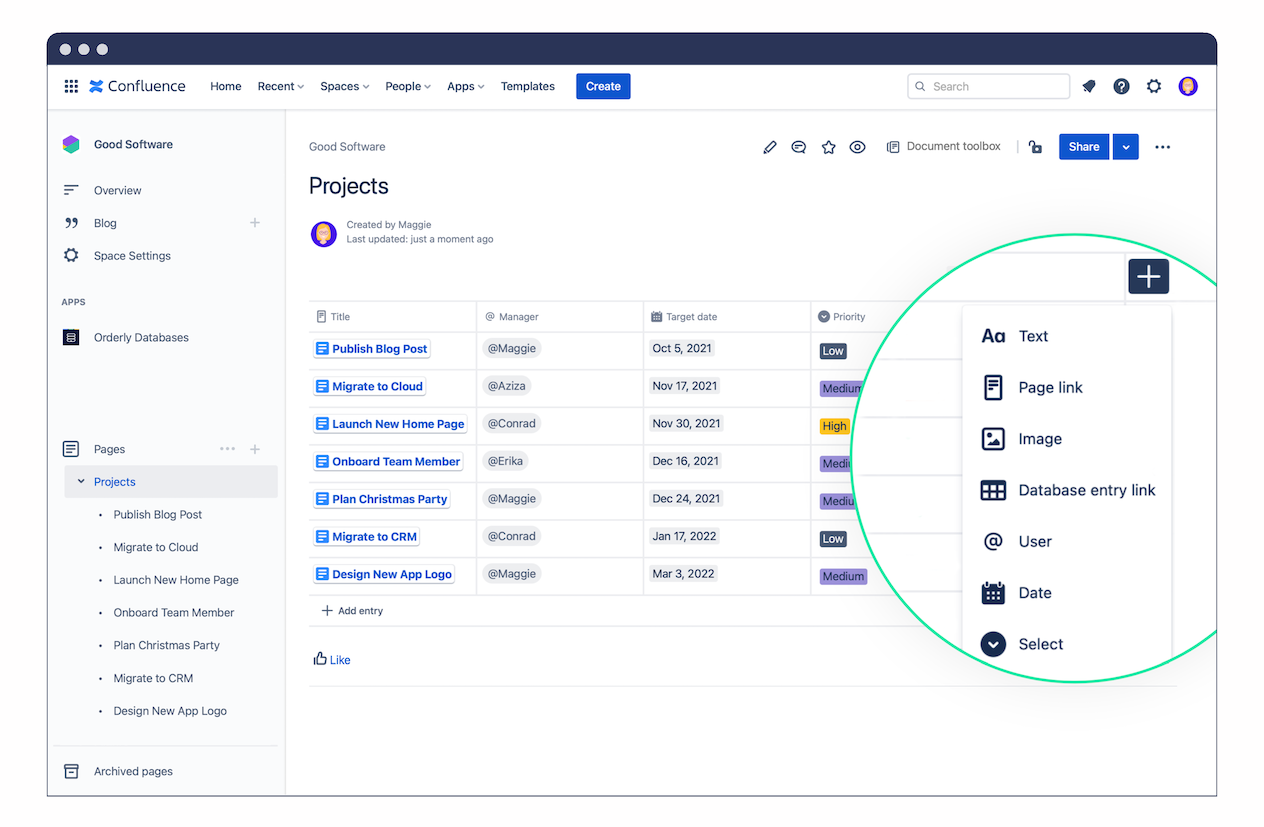This screenshot has height=827, width=1264.
Task: Click the large plus add-column button
Action: coord(1149,276)
